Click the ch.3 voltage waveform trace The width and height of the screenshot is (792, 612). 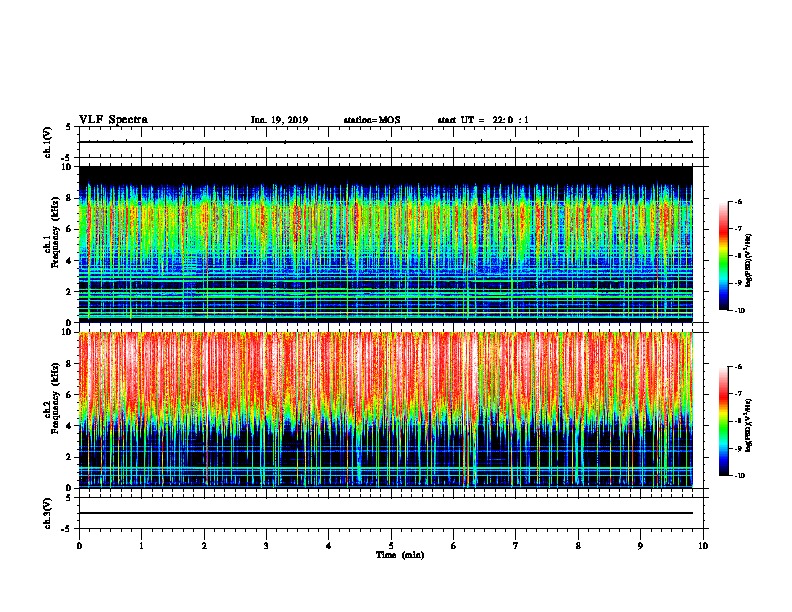[386, 513]
